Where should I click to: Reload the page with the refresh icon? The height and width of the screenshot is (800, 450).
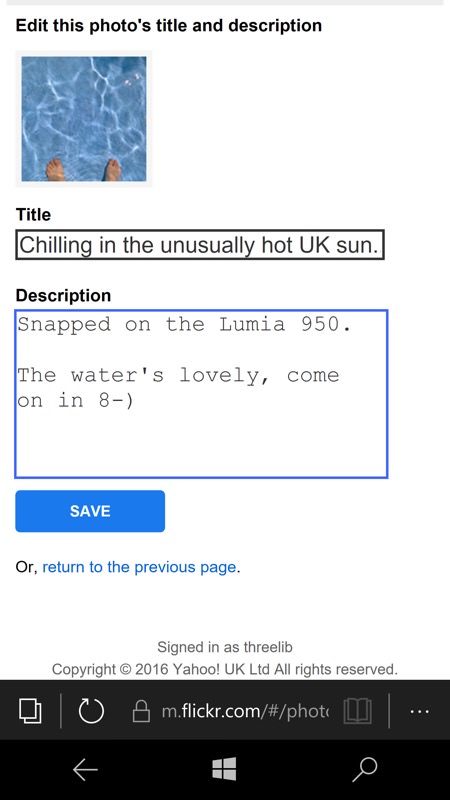pyautogui.click(x=91, y=711)
